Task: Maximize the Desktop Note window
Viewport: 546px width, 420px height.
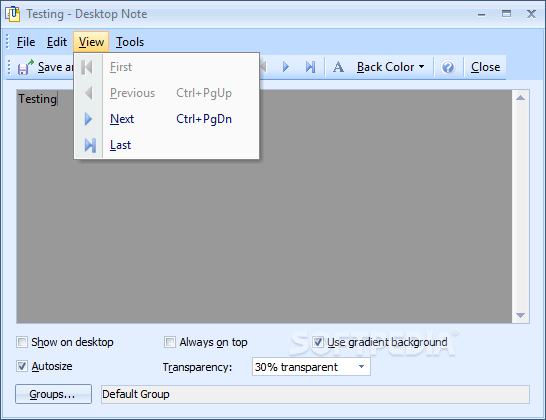Action: pos(506,14)
